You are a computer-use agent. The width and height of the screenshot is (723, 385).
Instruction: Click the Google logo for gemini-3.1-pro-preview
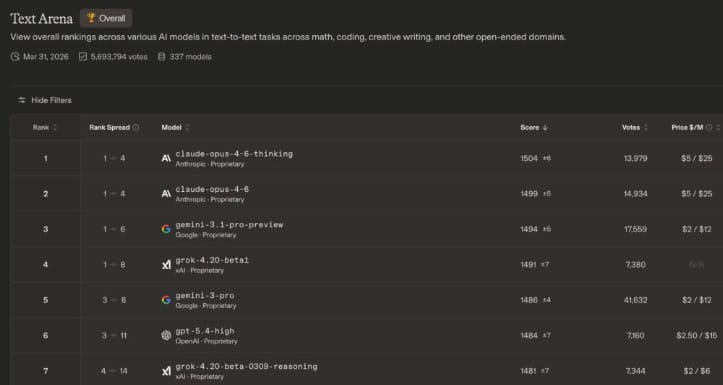166,229
